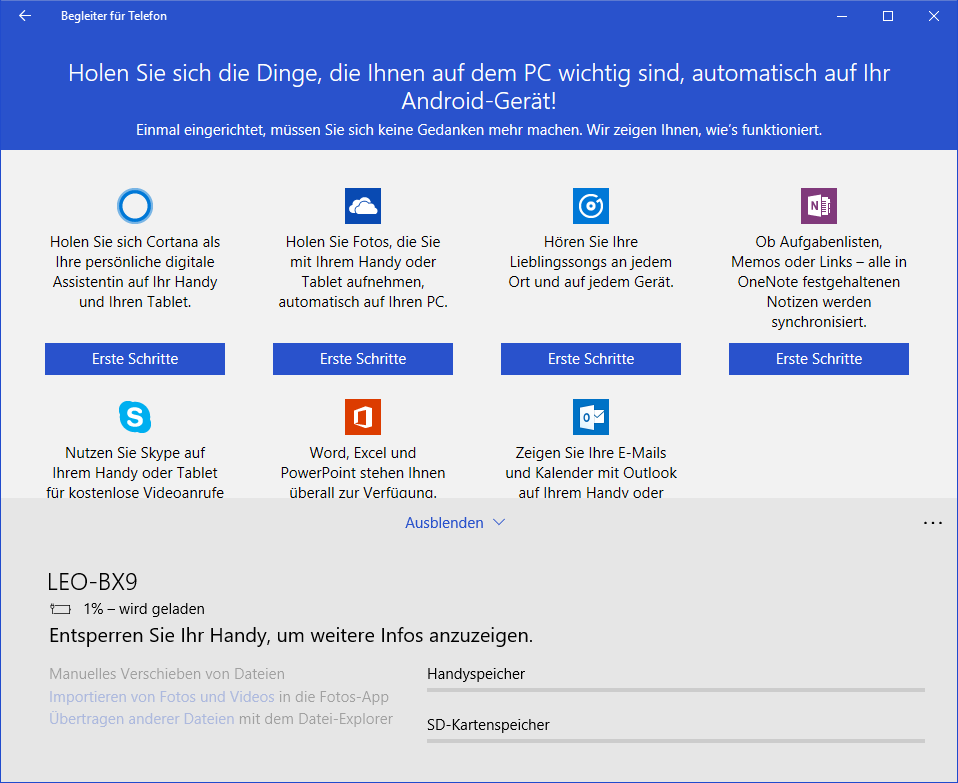The image size is (958, 783).
Task: Open Importieren von Fotos und Videos link
Action: (x=162, y=697)
